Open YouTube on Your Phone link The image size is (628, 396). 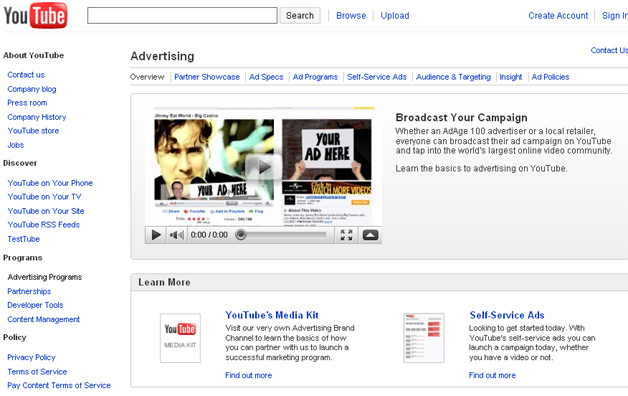[x=50, y=183]
